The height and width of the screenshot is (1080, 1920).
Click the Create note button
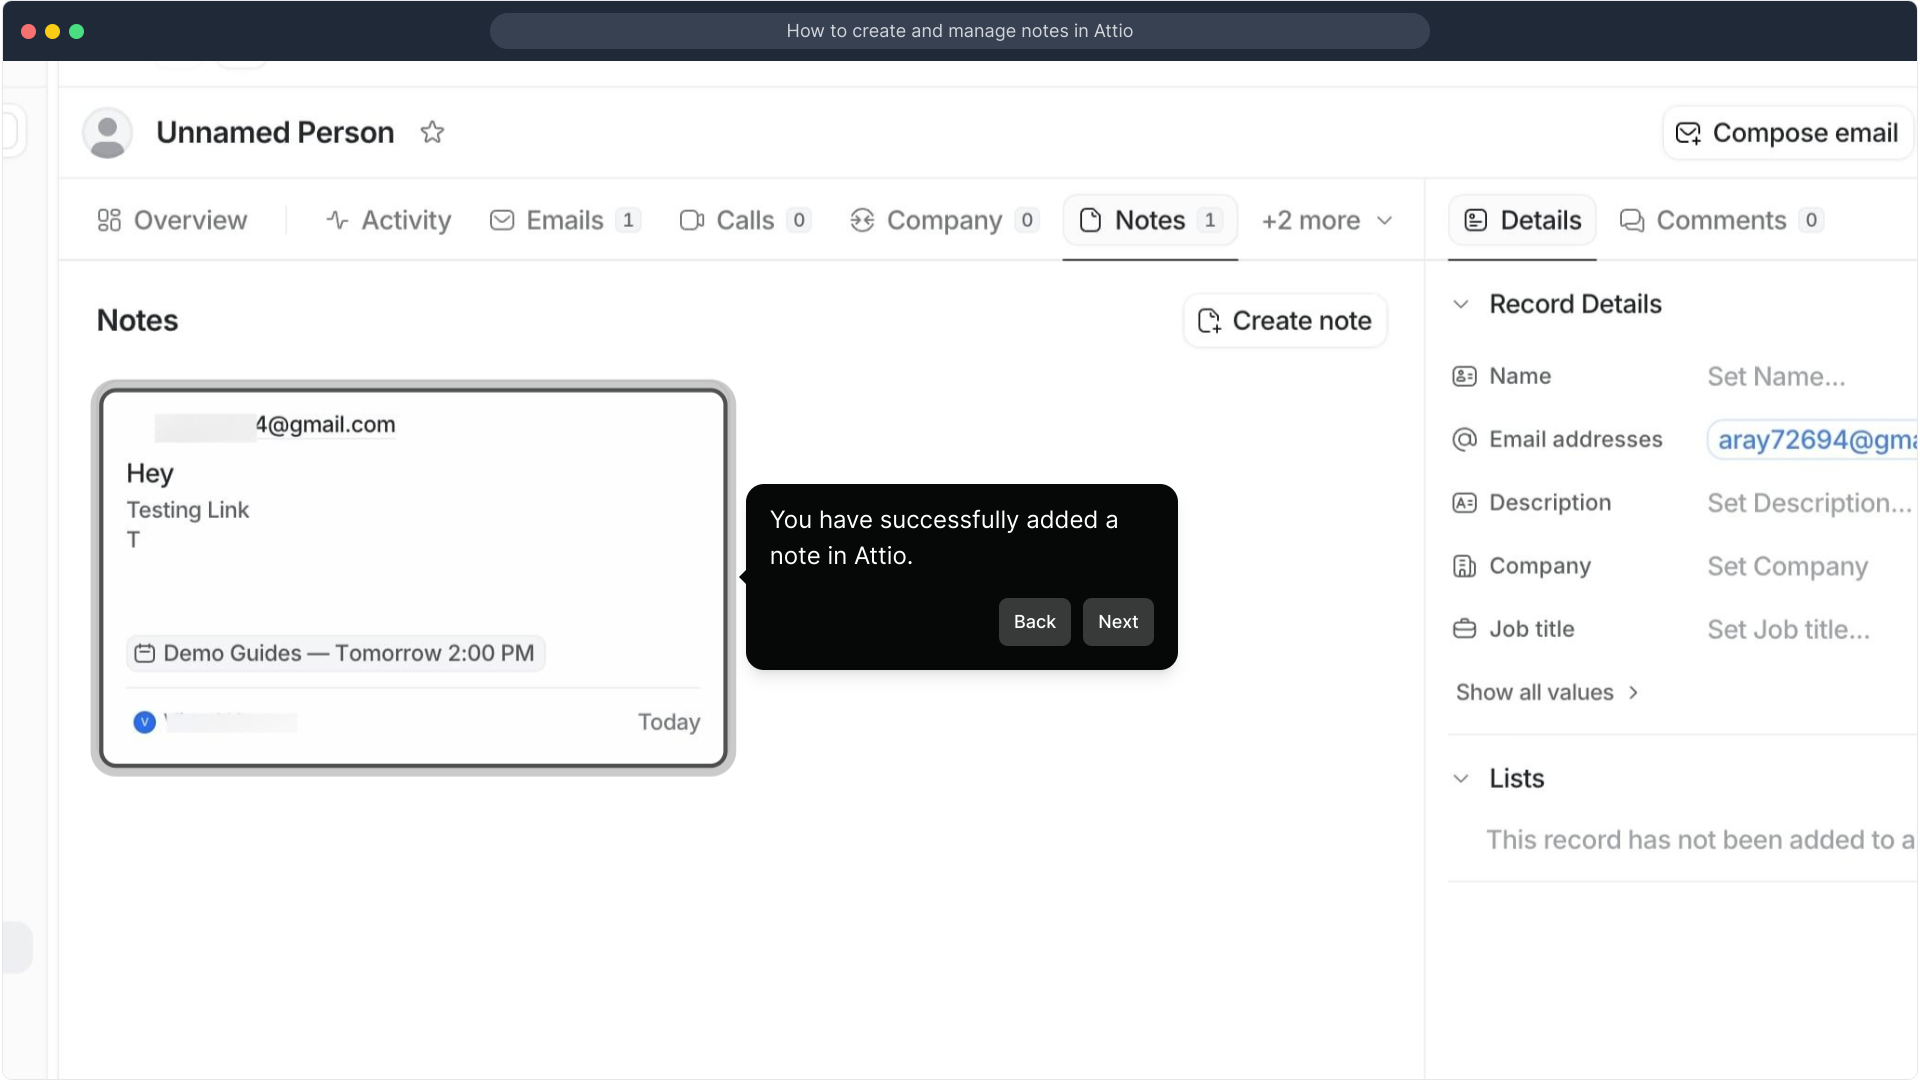pos(1285,321)
